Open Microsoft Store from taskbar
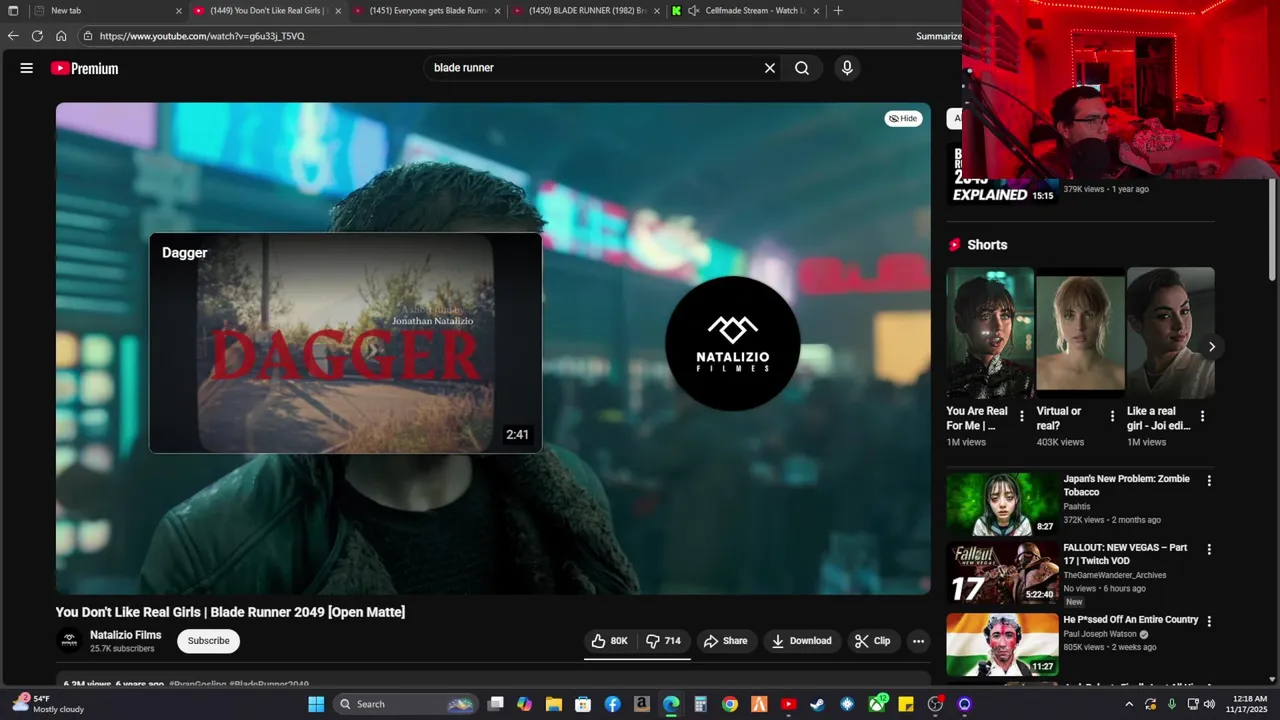 [583, 704]
